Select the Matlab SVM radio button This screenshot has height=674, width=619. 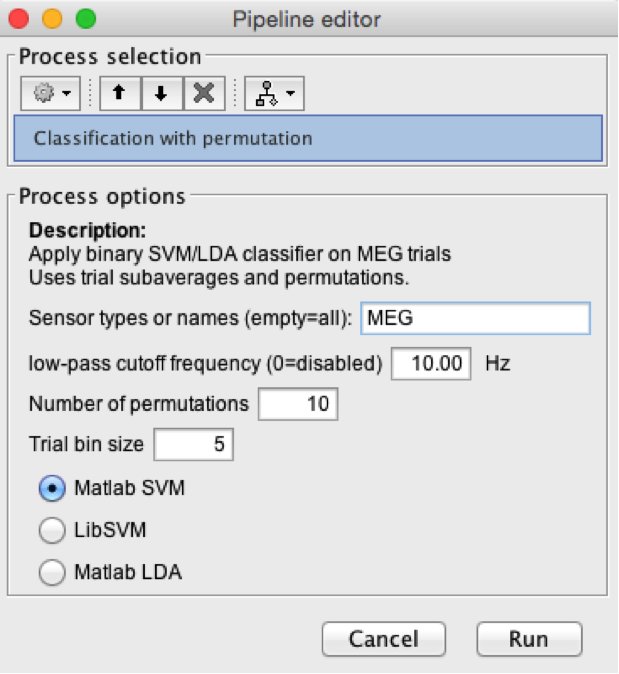point(50,489)
